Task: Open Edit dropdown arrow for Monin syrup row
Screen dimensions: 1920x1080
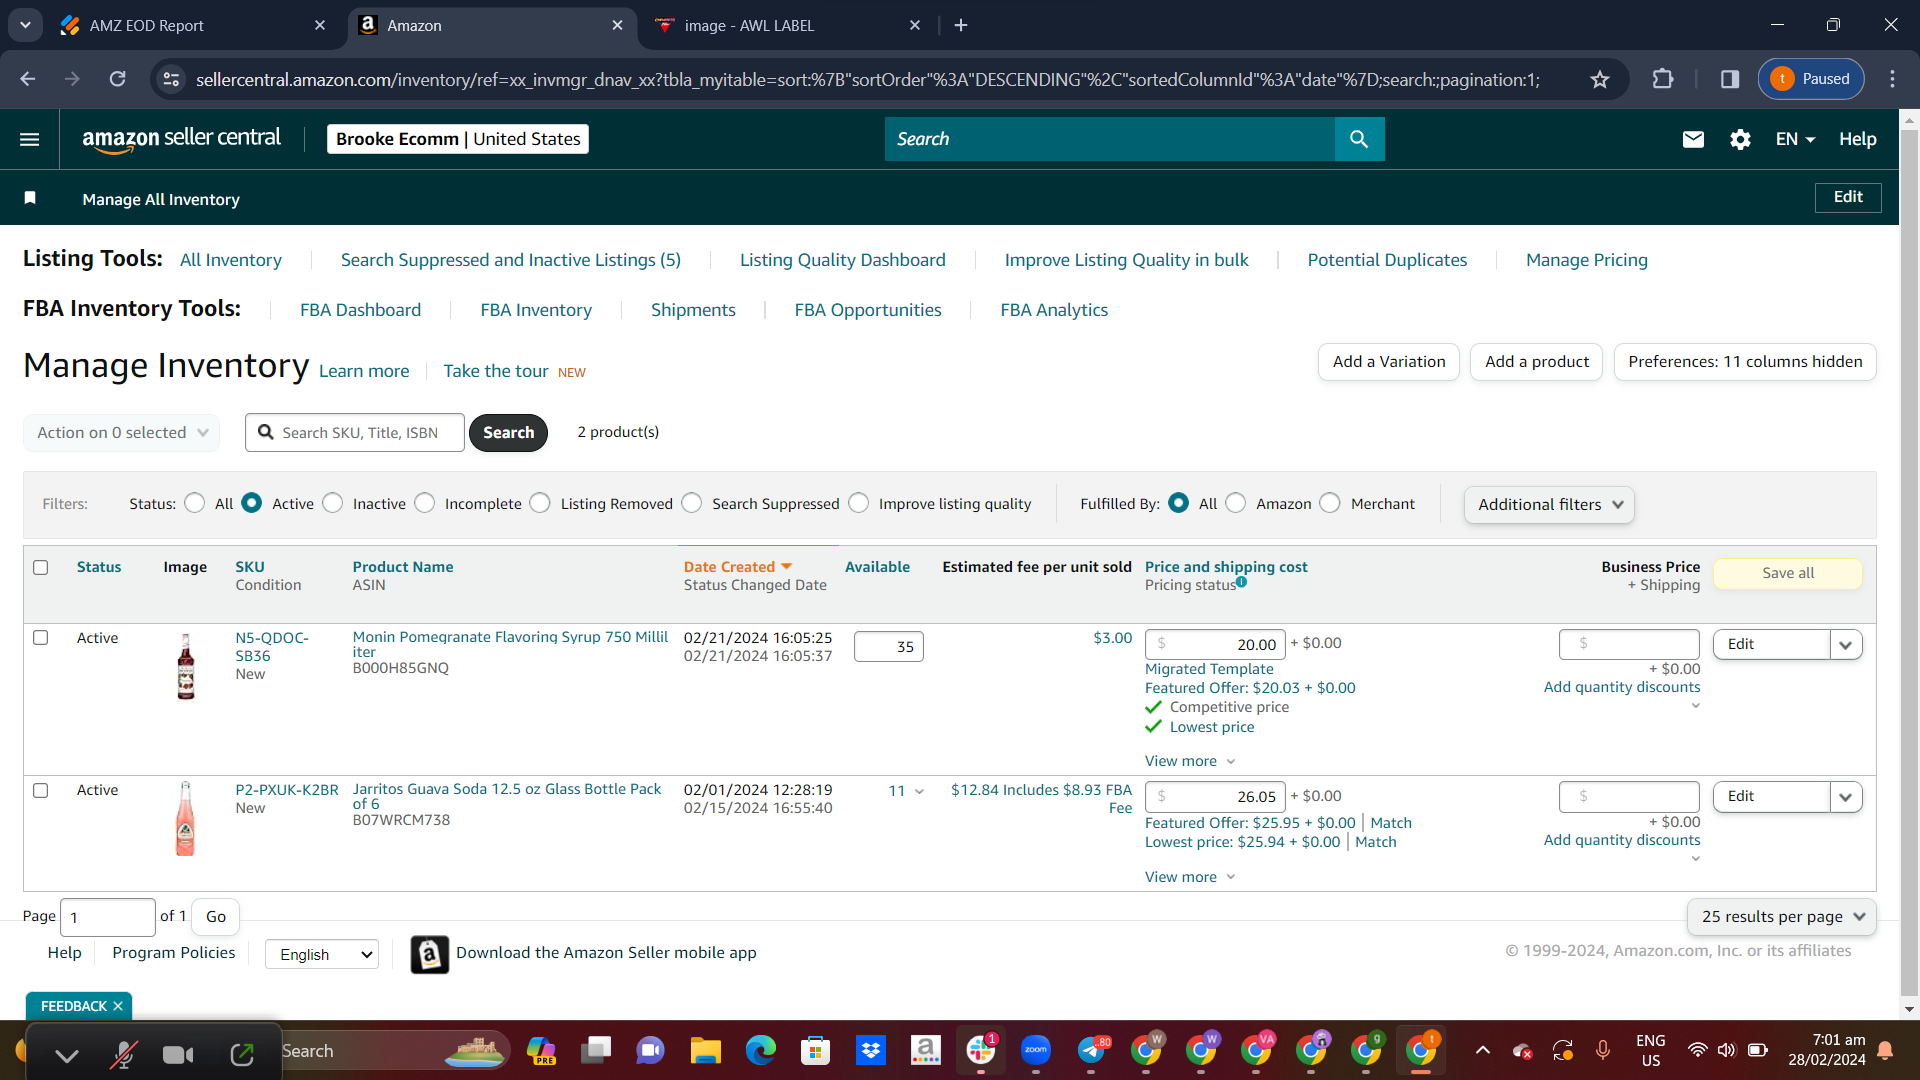Action: click(1846, 645)
